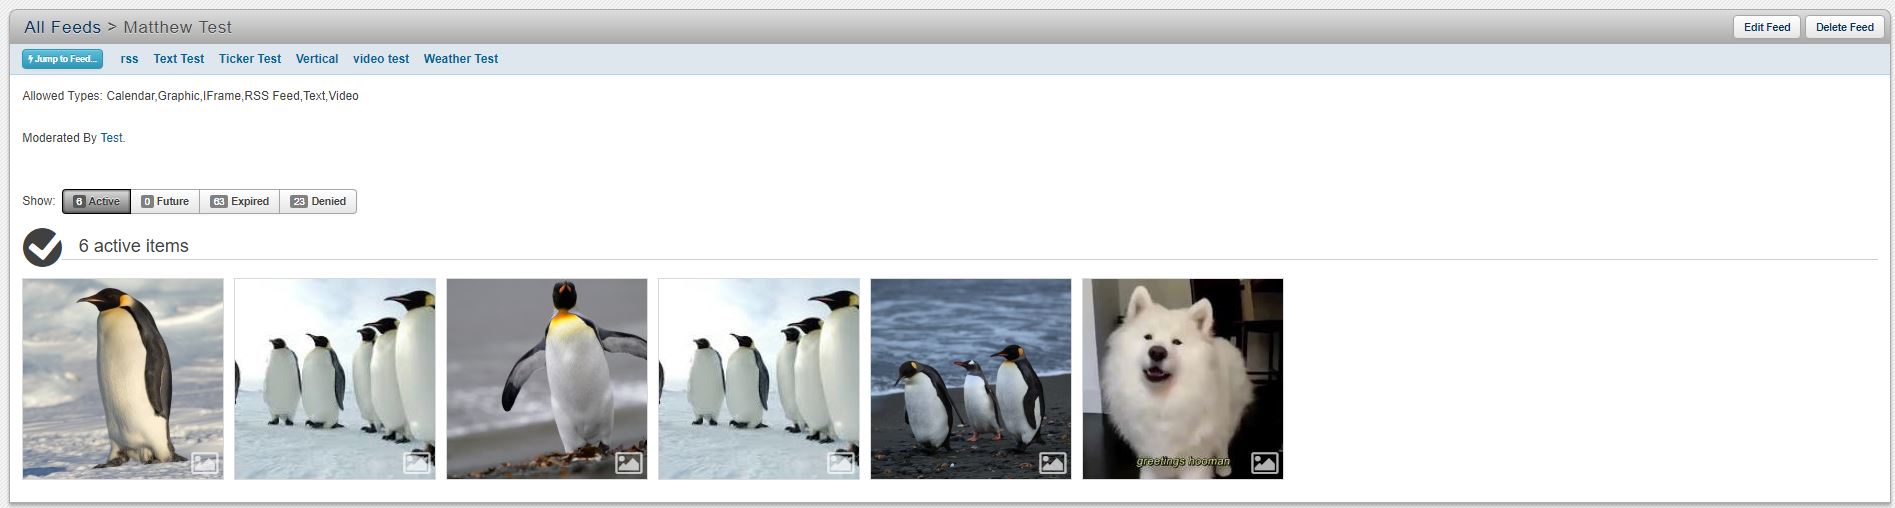Click image icon on flapping king penguin thumbnail
Viewport: 1895px width, 508px height.
point(629,463)
